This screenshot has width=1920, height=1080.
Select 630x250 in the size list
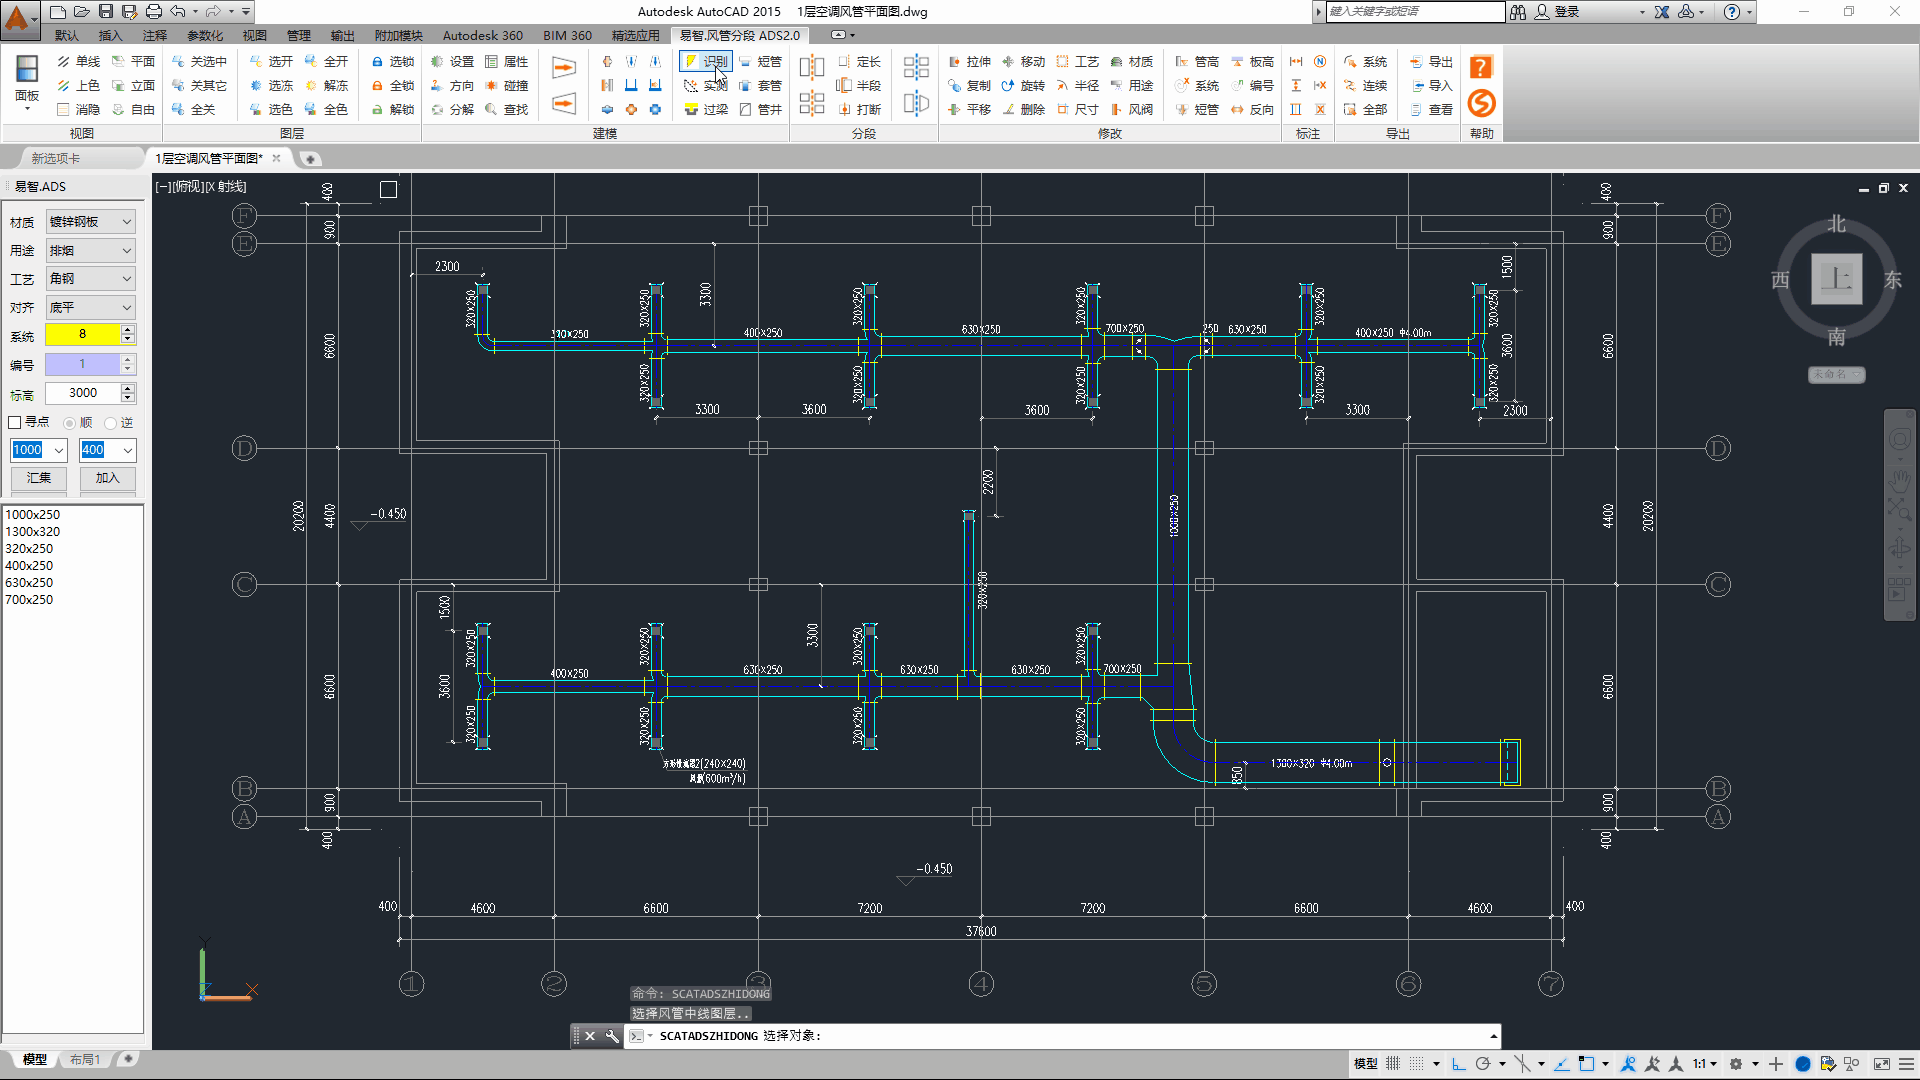tap(30, 583)
